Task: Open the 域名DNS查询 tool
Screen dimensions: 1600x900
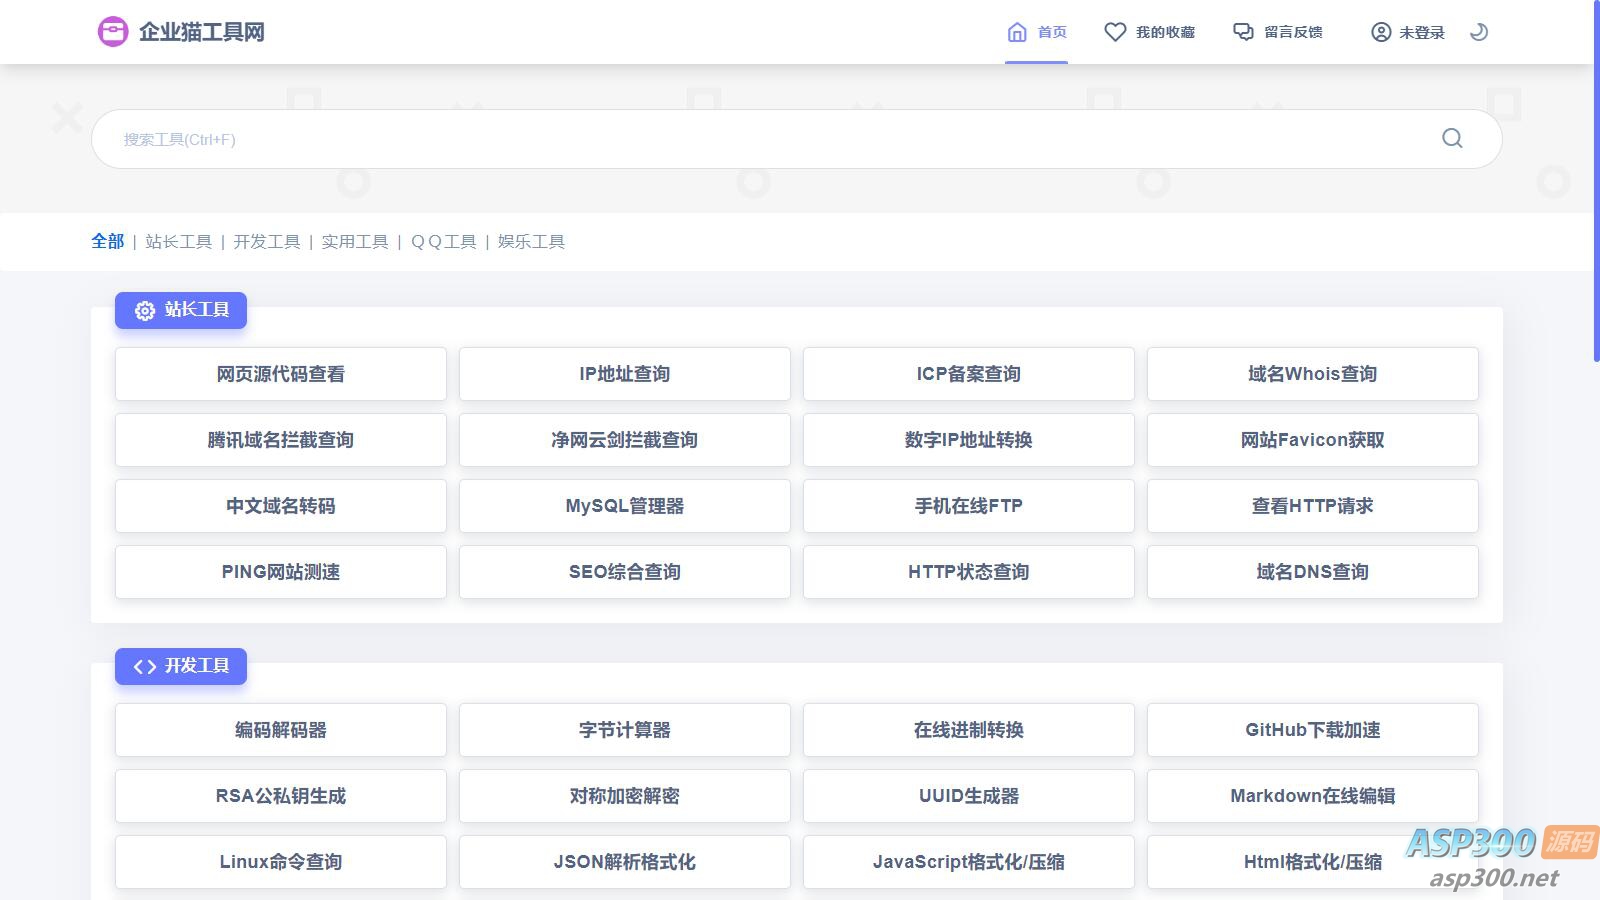Action: click(1313, 572)
